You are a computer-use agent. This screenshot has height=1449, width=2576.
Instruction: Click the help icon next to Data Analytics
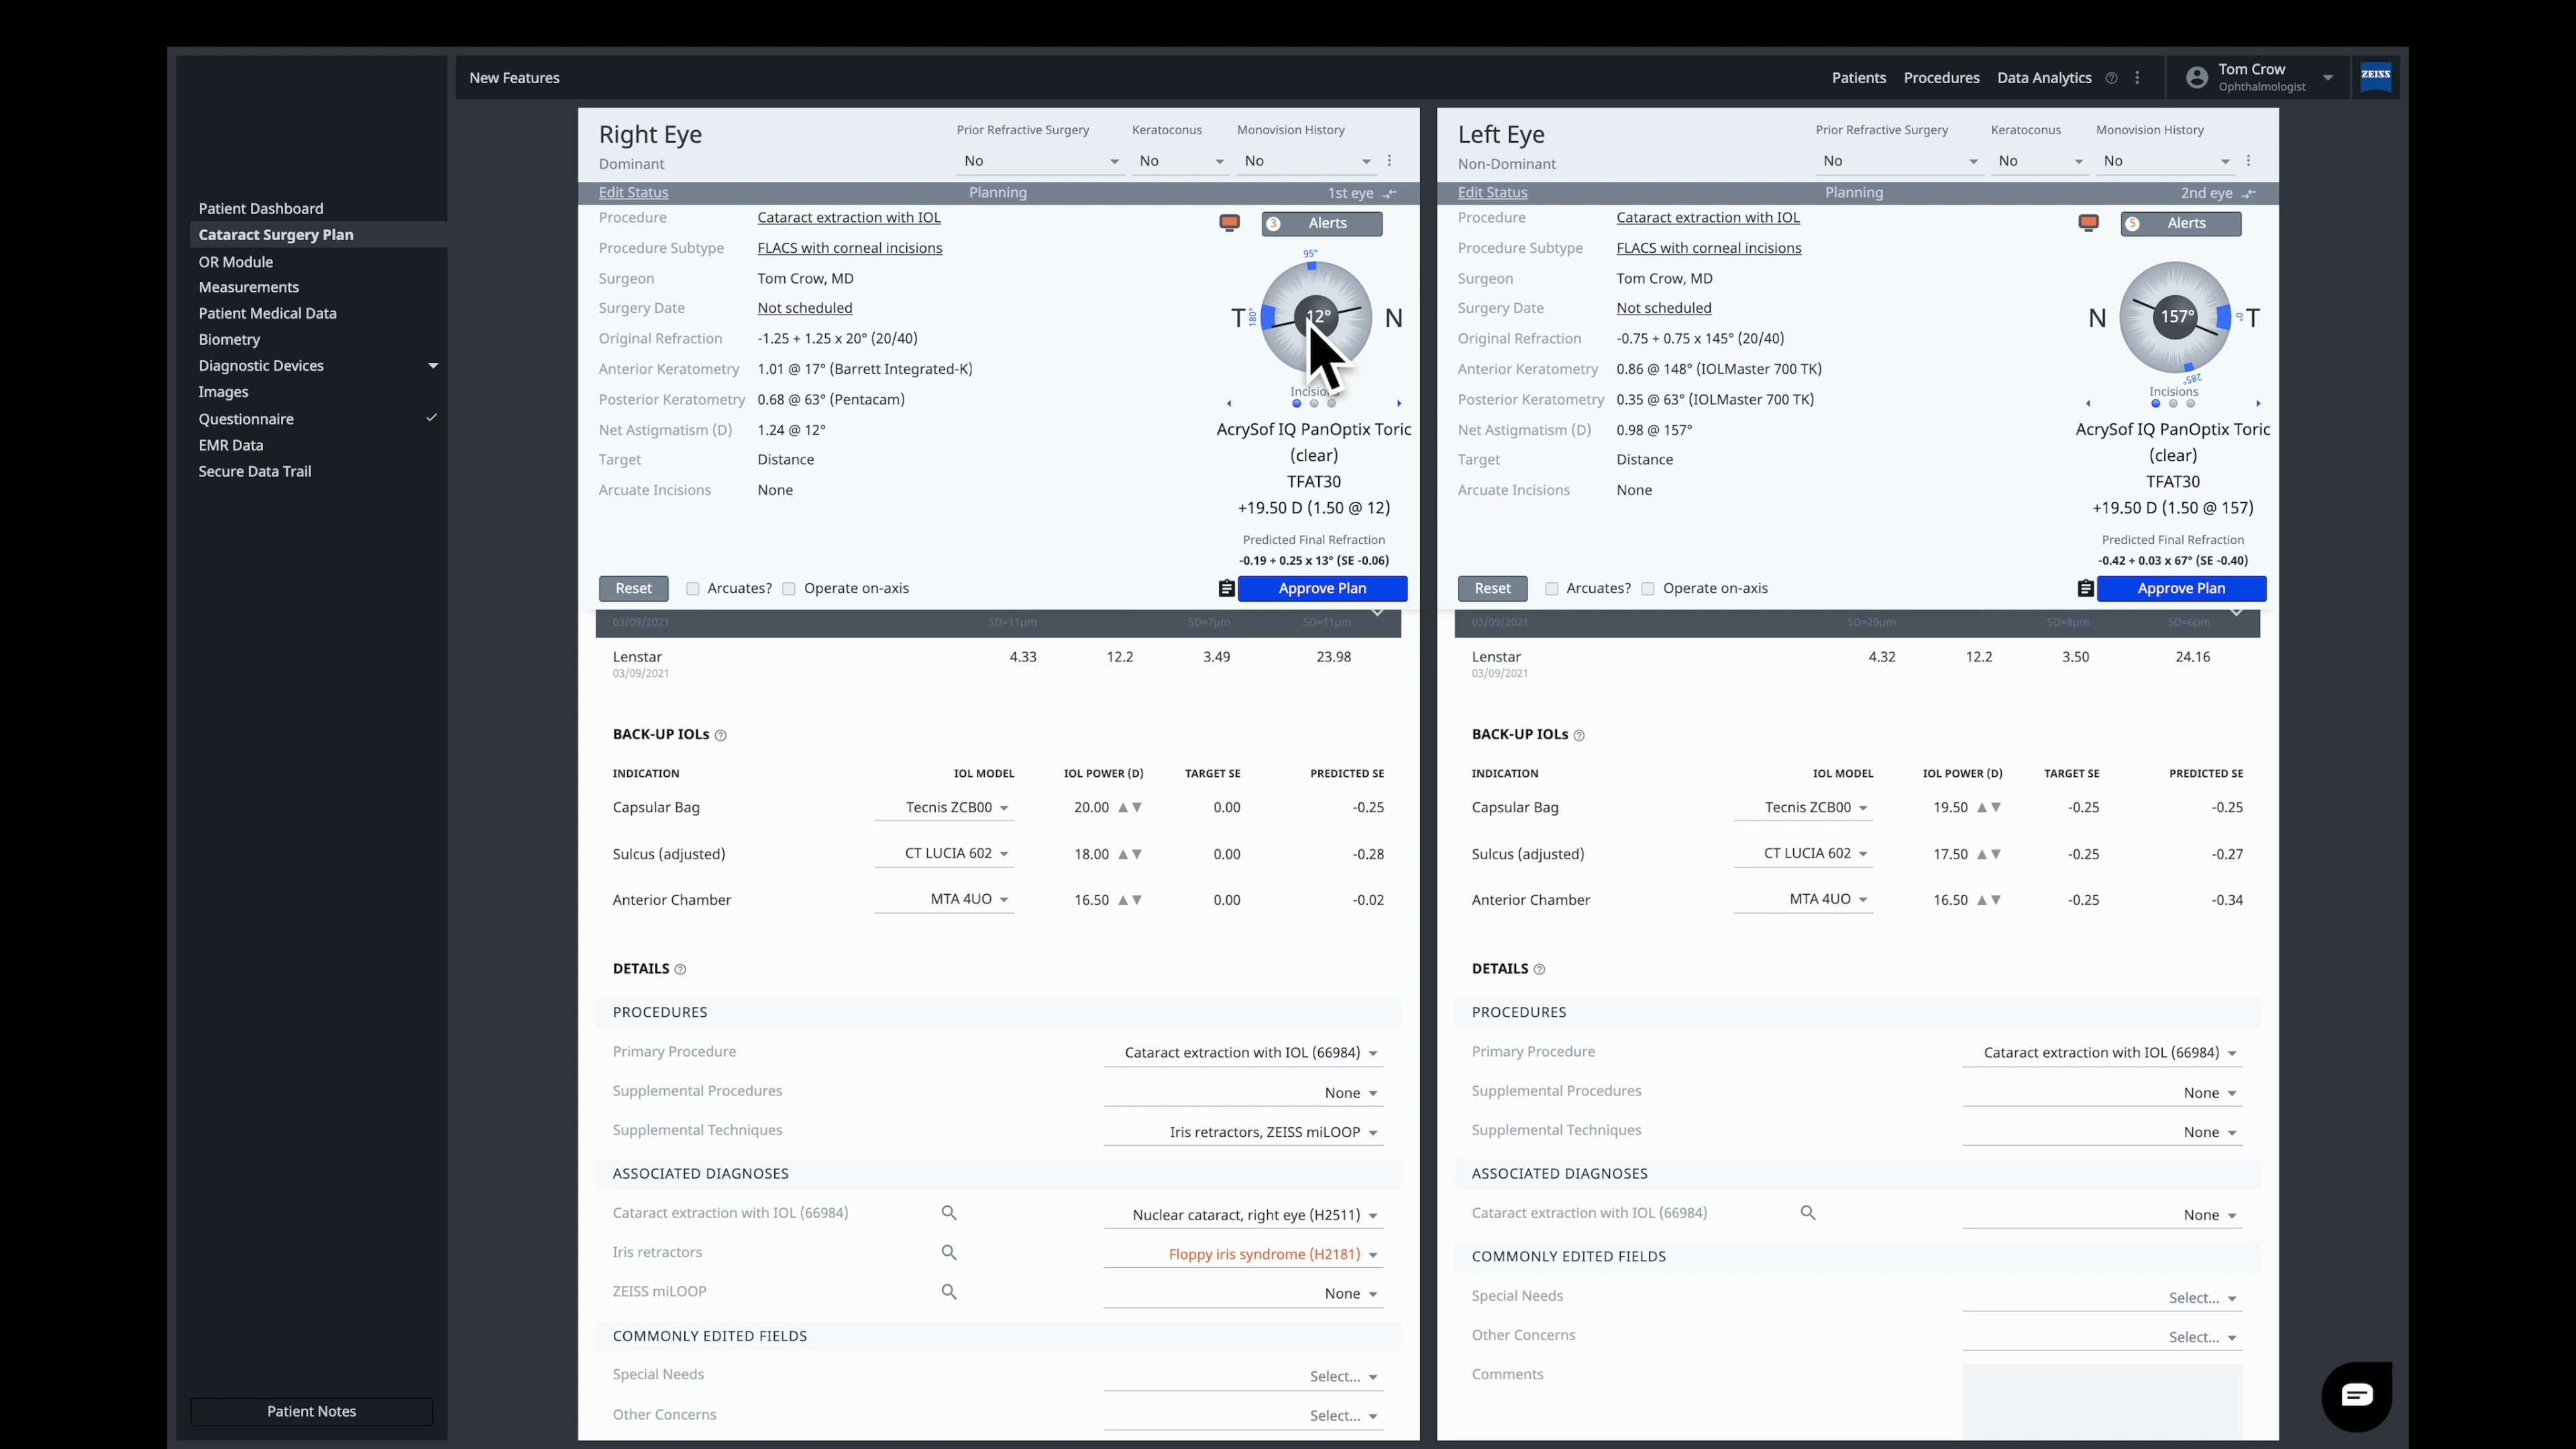coord(2111,78)
